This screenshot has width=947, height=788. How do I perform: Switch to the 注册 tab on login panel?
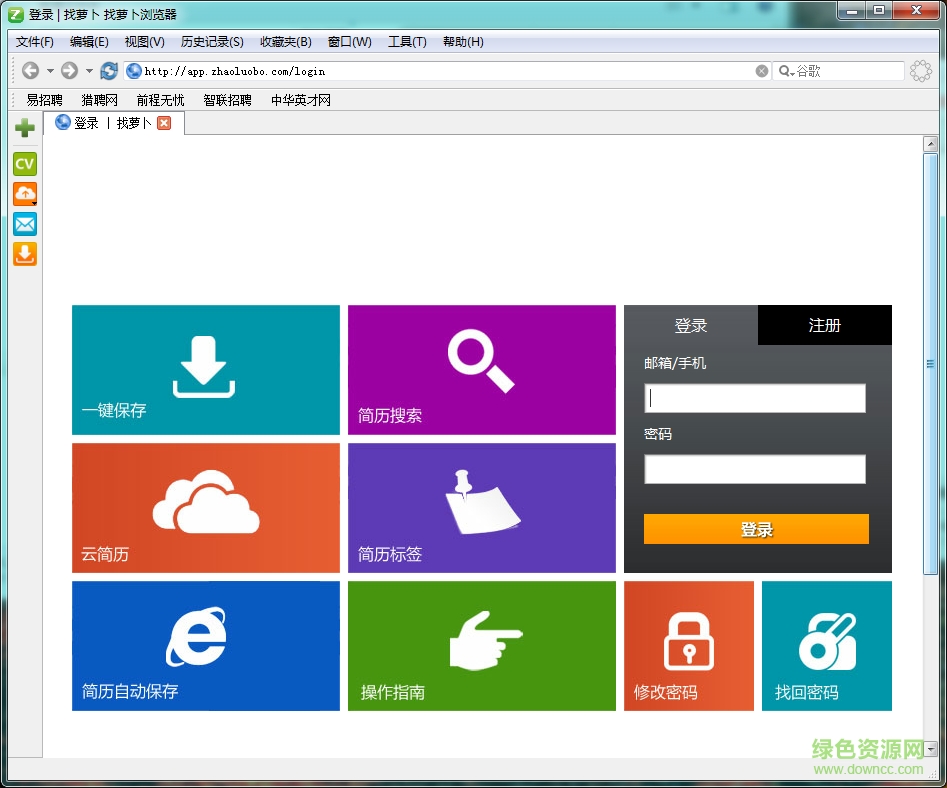[824, 325]
